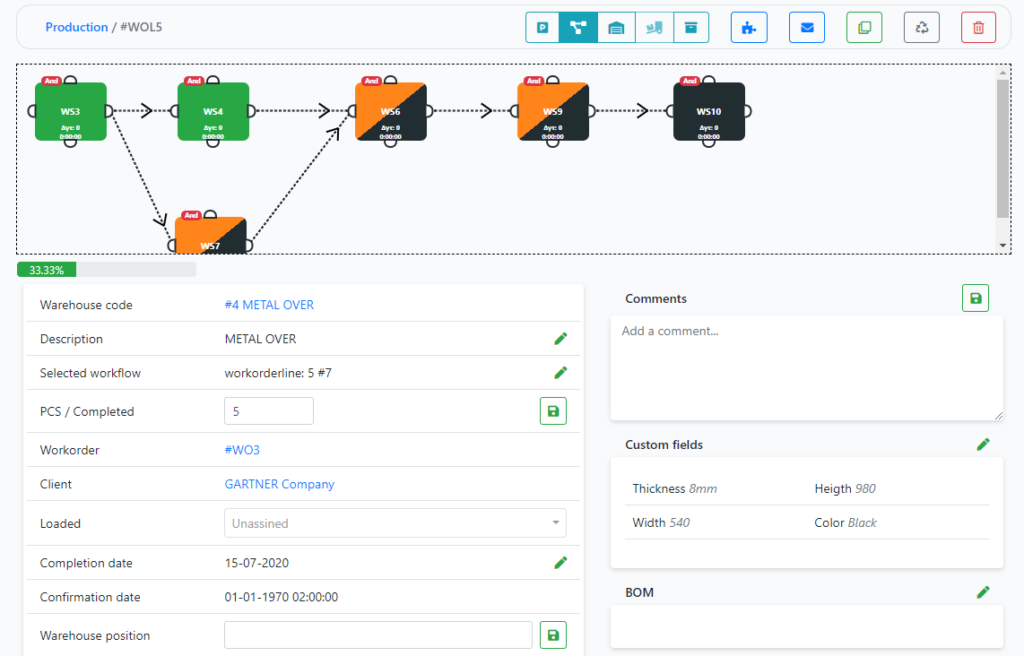
Task: Click the archive box icon
Action: pyautogui.click(x=691, y=28)
